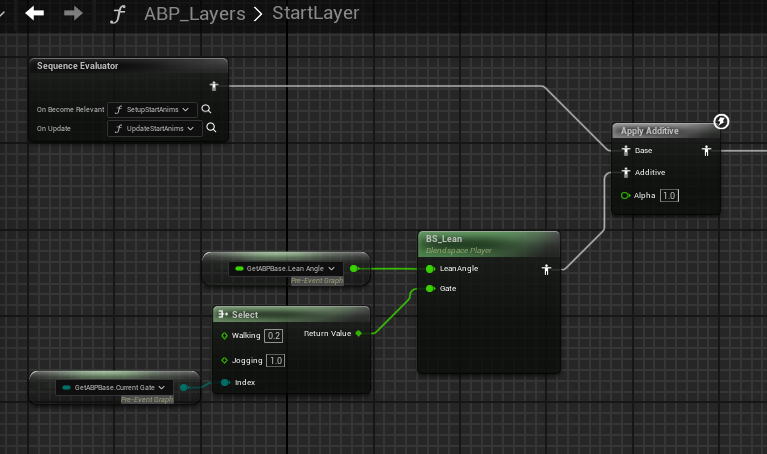Click the Sequence Evaluator output pose pin
This screenshot has width=767, height=454.
[x=214, y=86]
